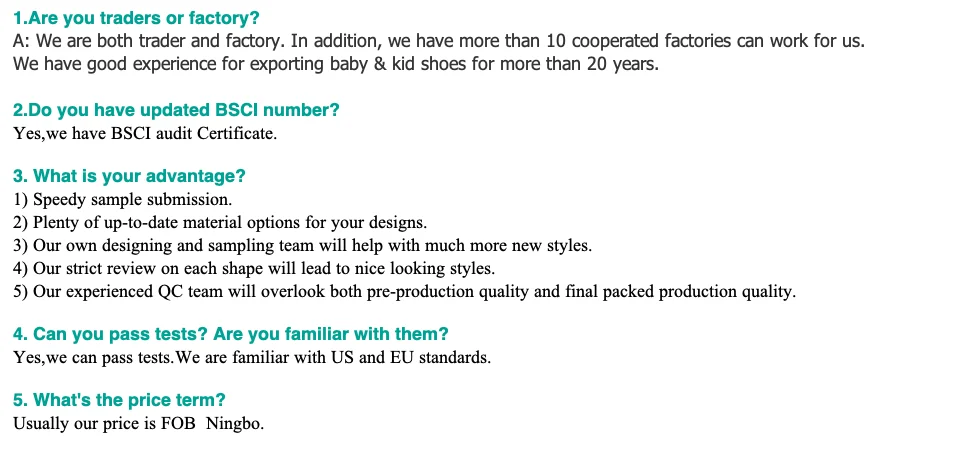The height and width of the screenshot is (460, 953).
Task: Click the line about exporting baby & kid shoes
Action: [x=335, y=64]
